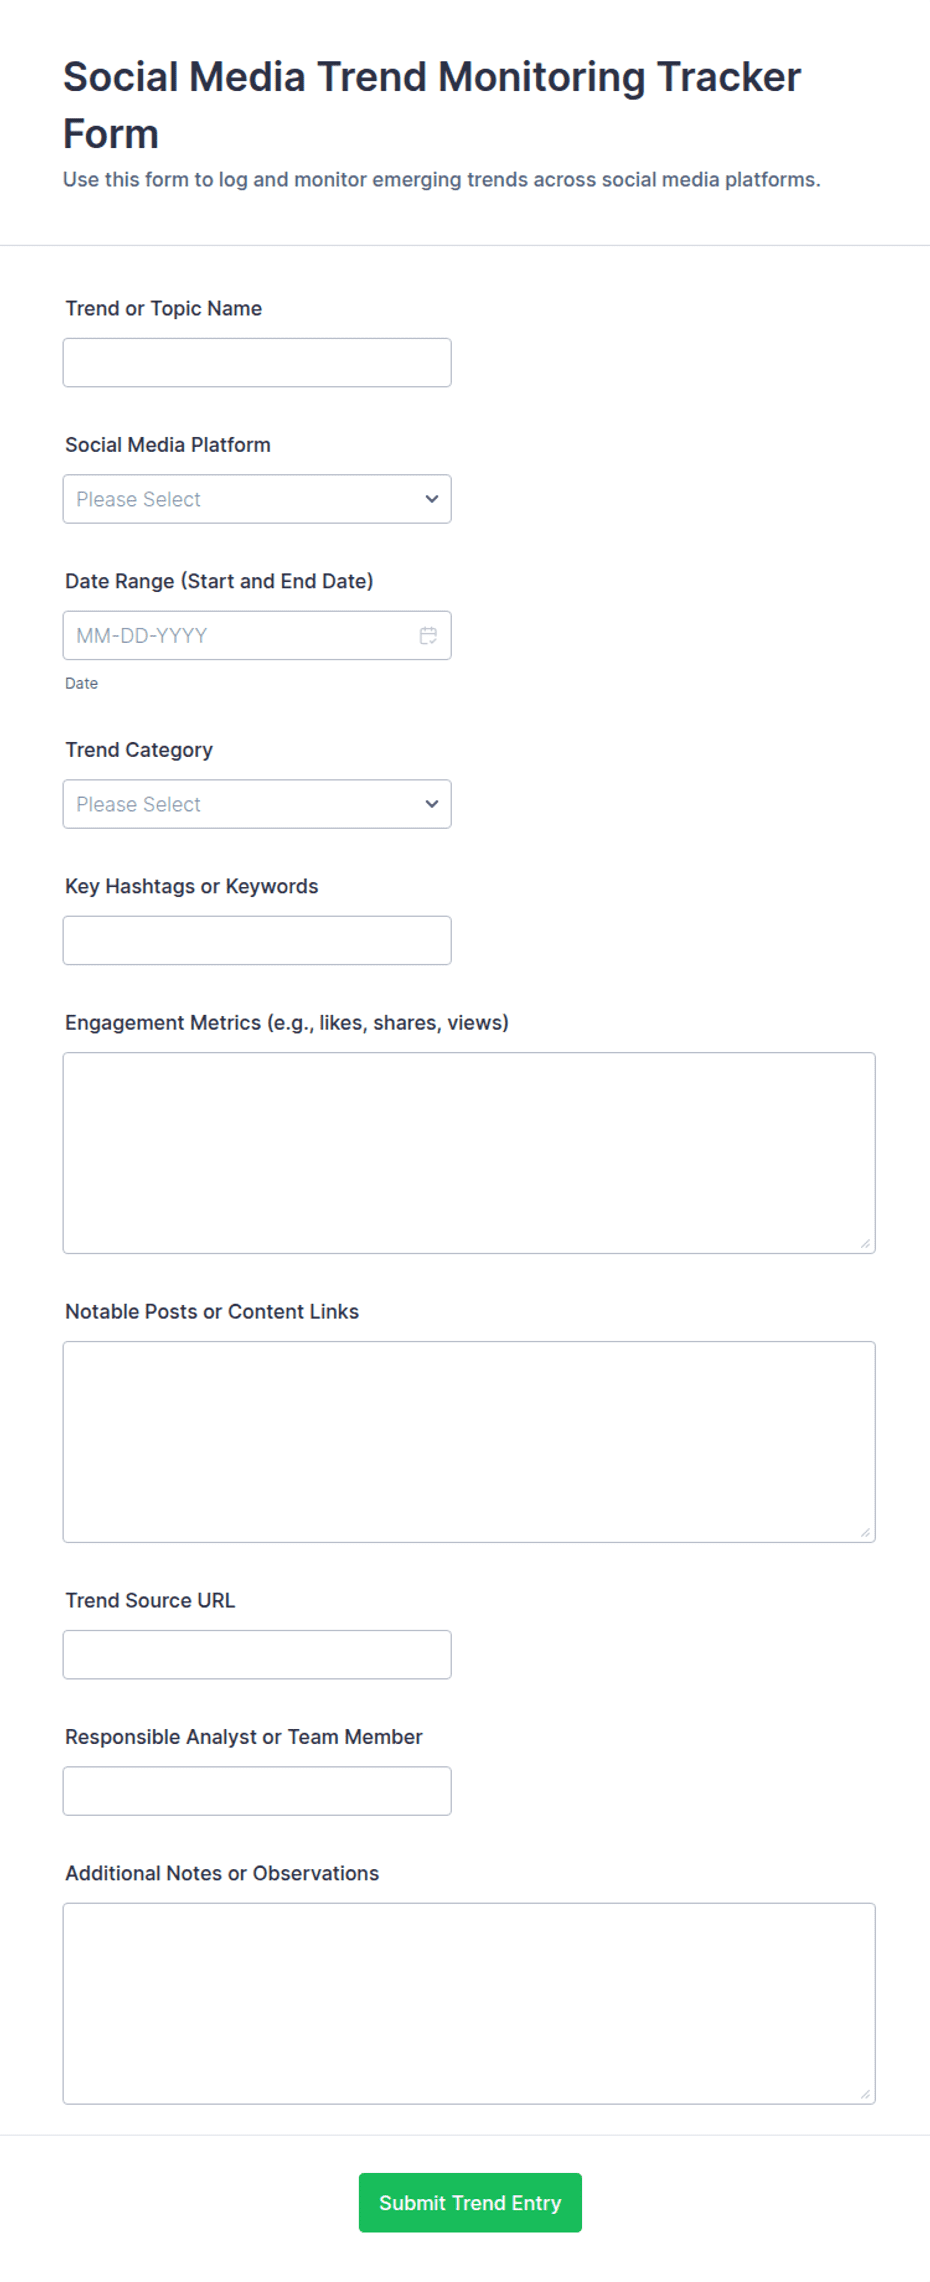Click the Trend Category label

(139, 750)
